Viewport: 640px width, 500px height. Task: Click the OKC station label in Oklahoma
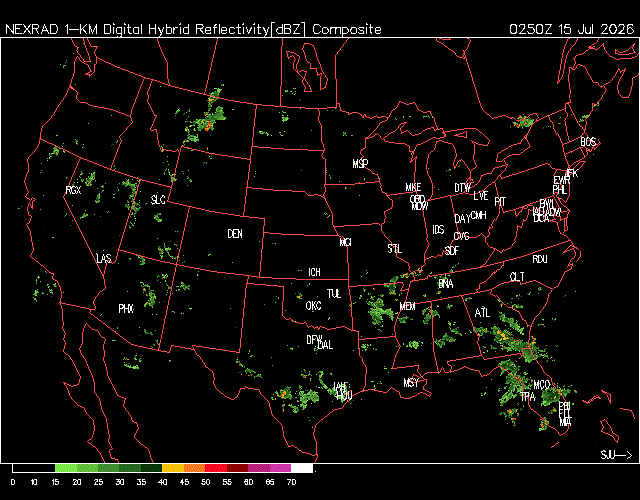(x=313, y=306)
